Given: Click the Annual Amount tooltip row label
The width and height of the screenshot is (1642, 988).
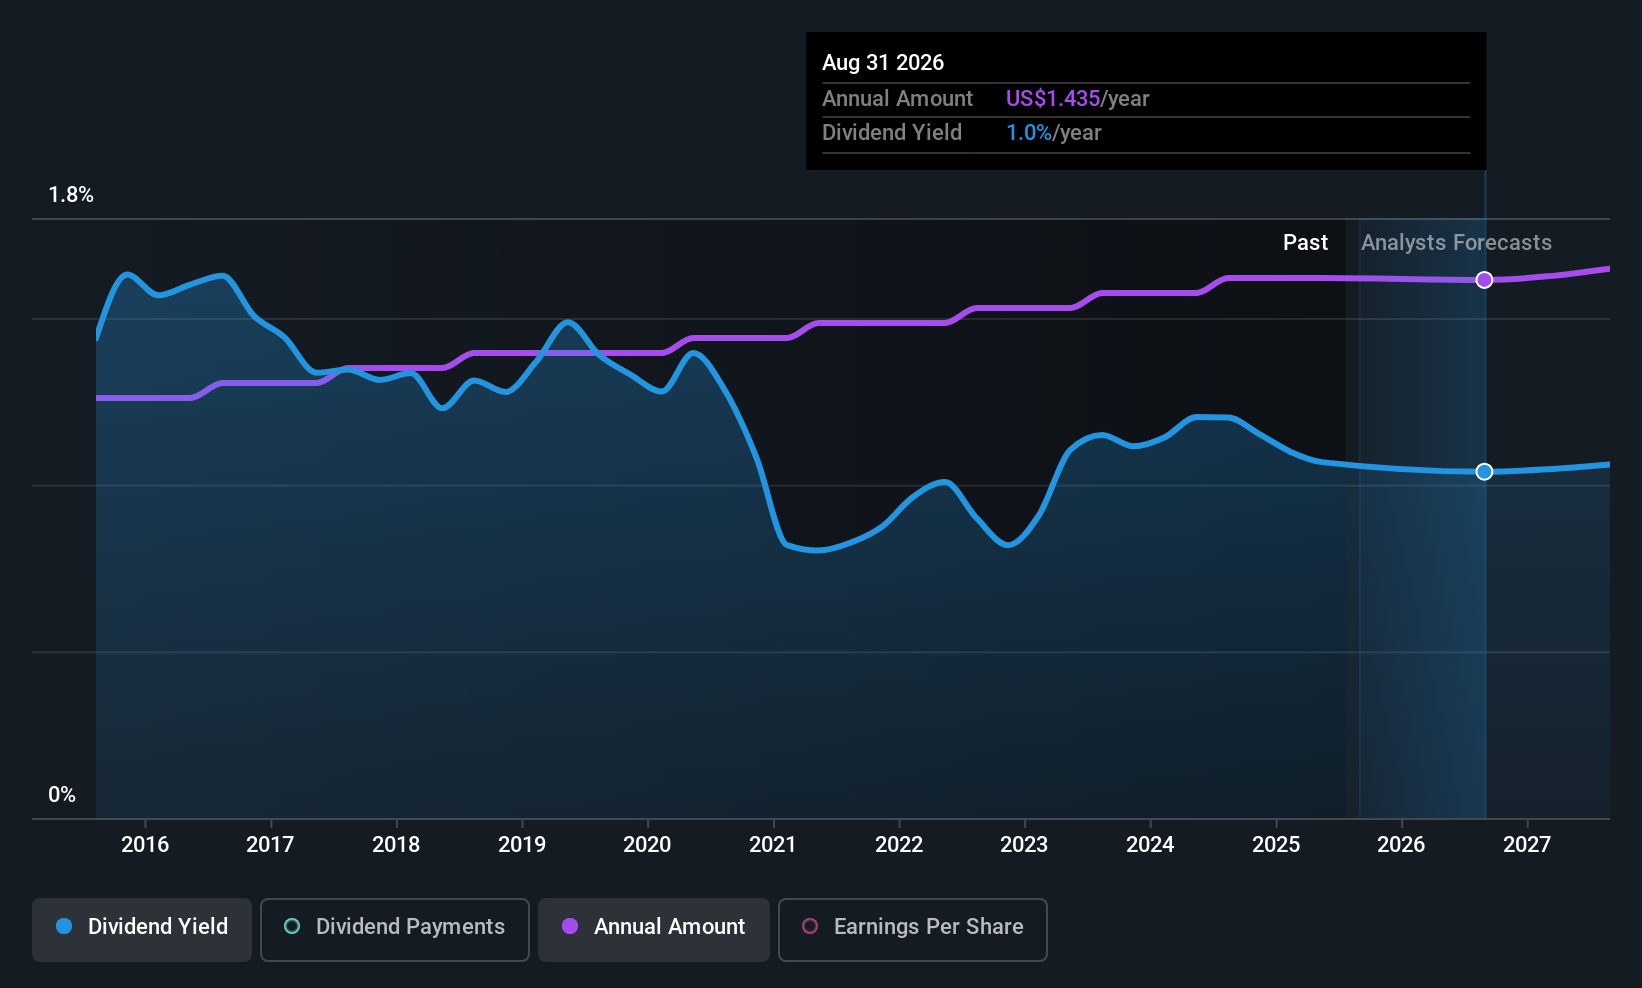Looking at the screenshot, I should pos(897,99).
